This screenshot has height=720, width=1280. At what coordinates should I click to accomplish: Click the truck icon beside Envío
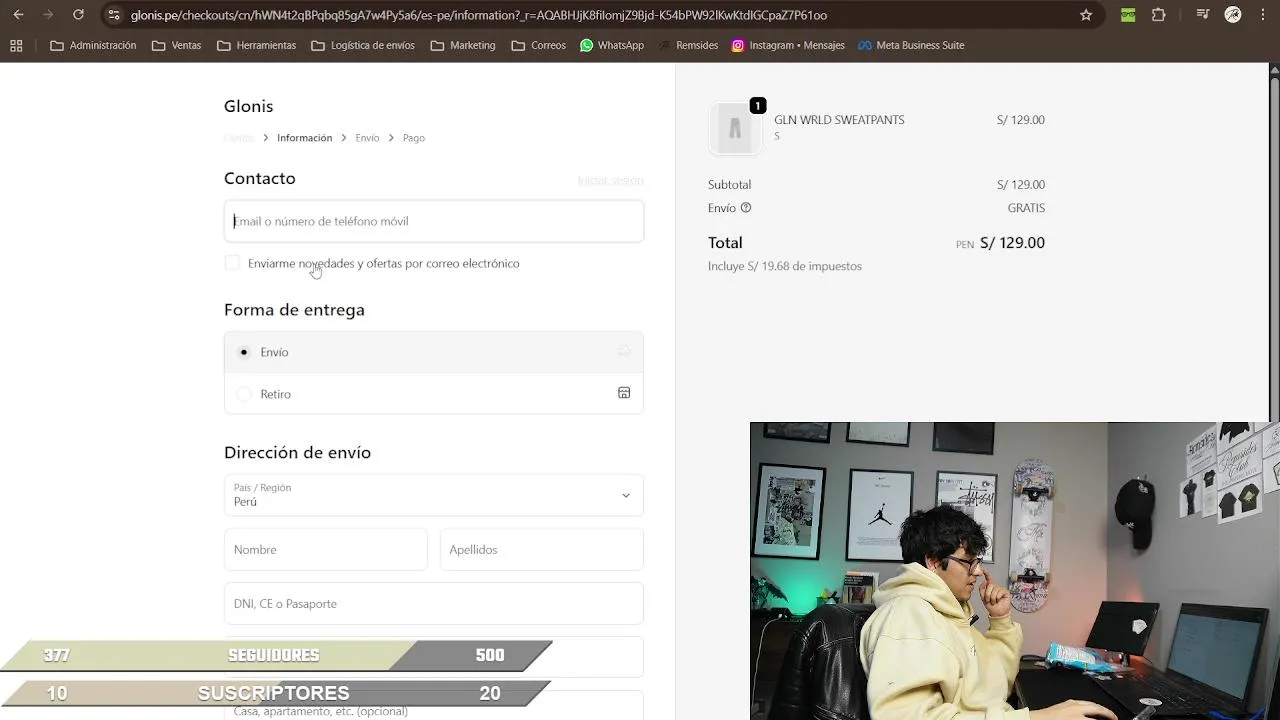point(624,351)
